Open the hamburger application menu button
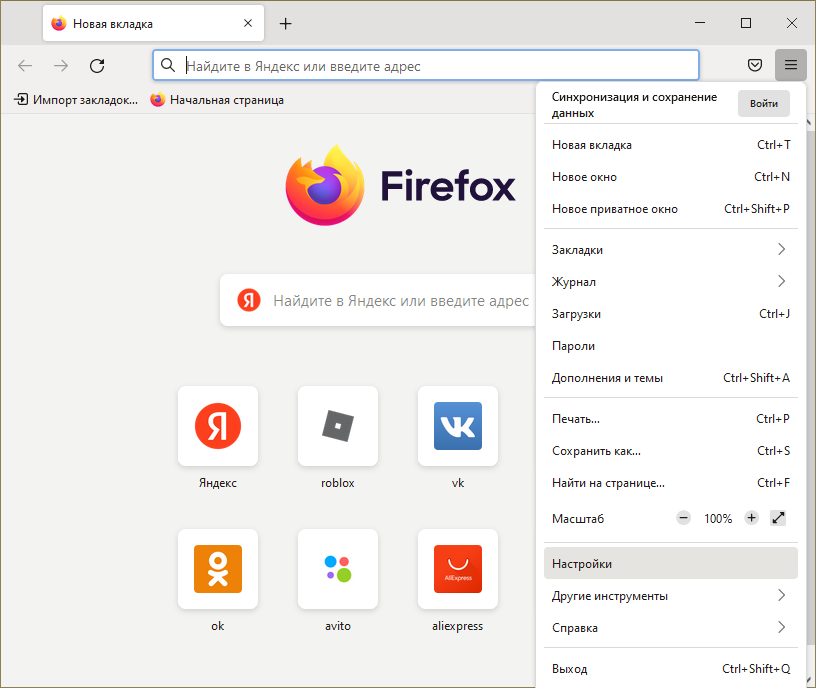 [790, 65]
